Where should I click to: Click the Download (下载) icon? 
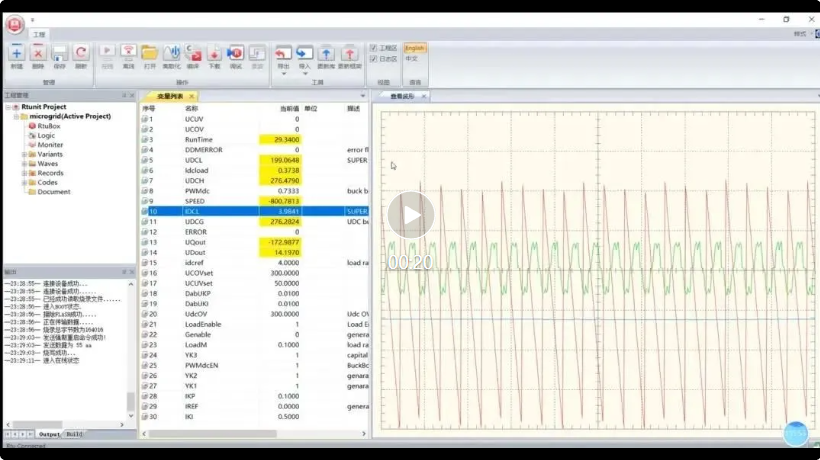[214, 53]
